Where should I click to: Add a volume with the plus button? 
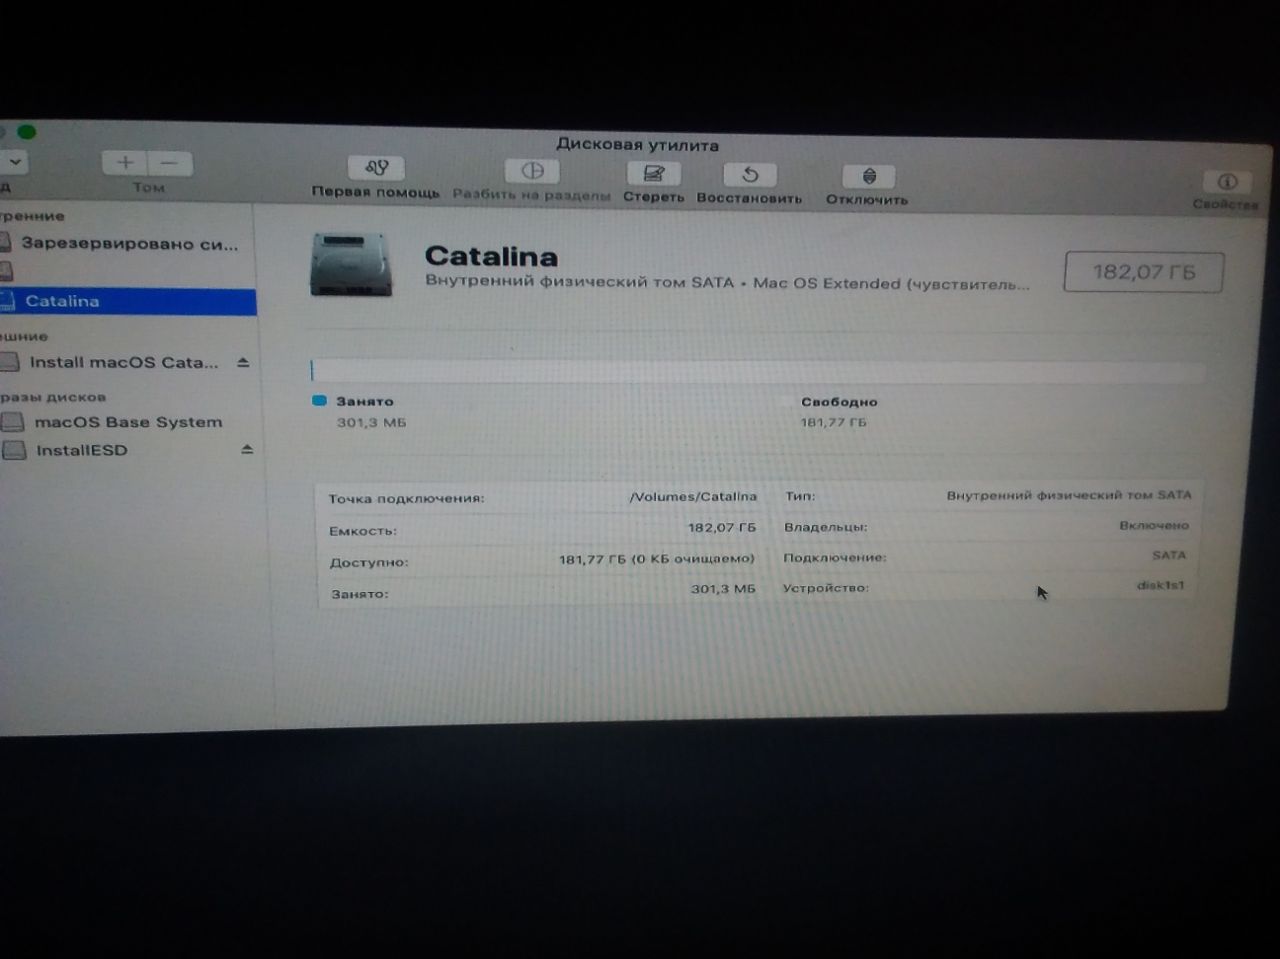pos(125,162)
